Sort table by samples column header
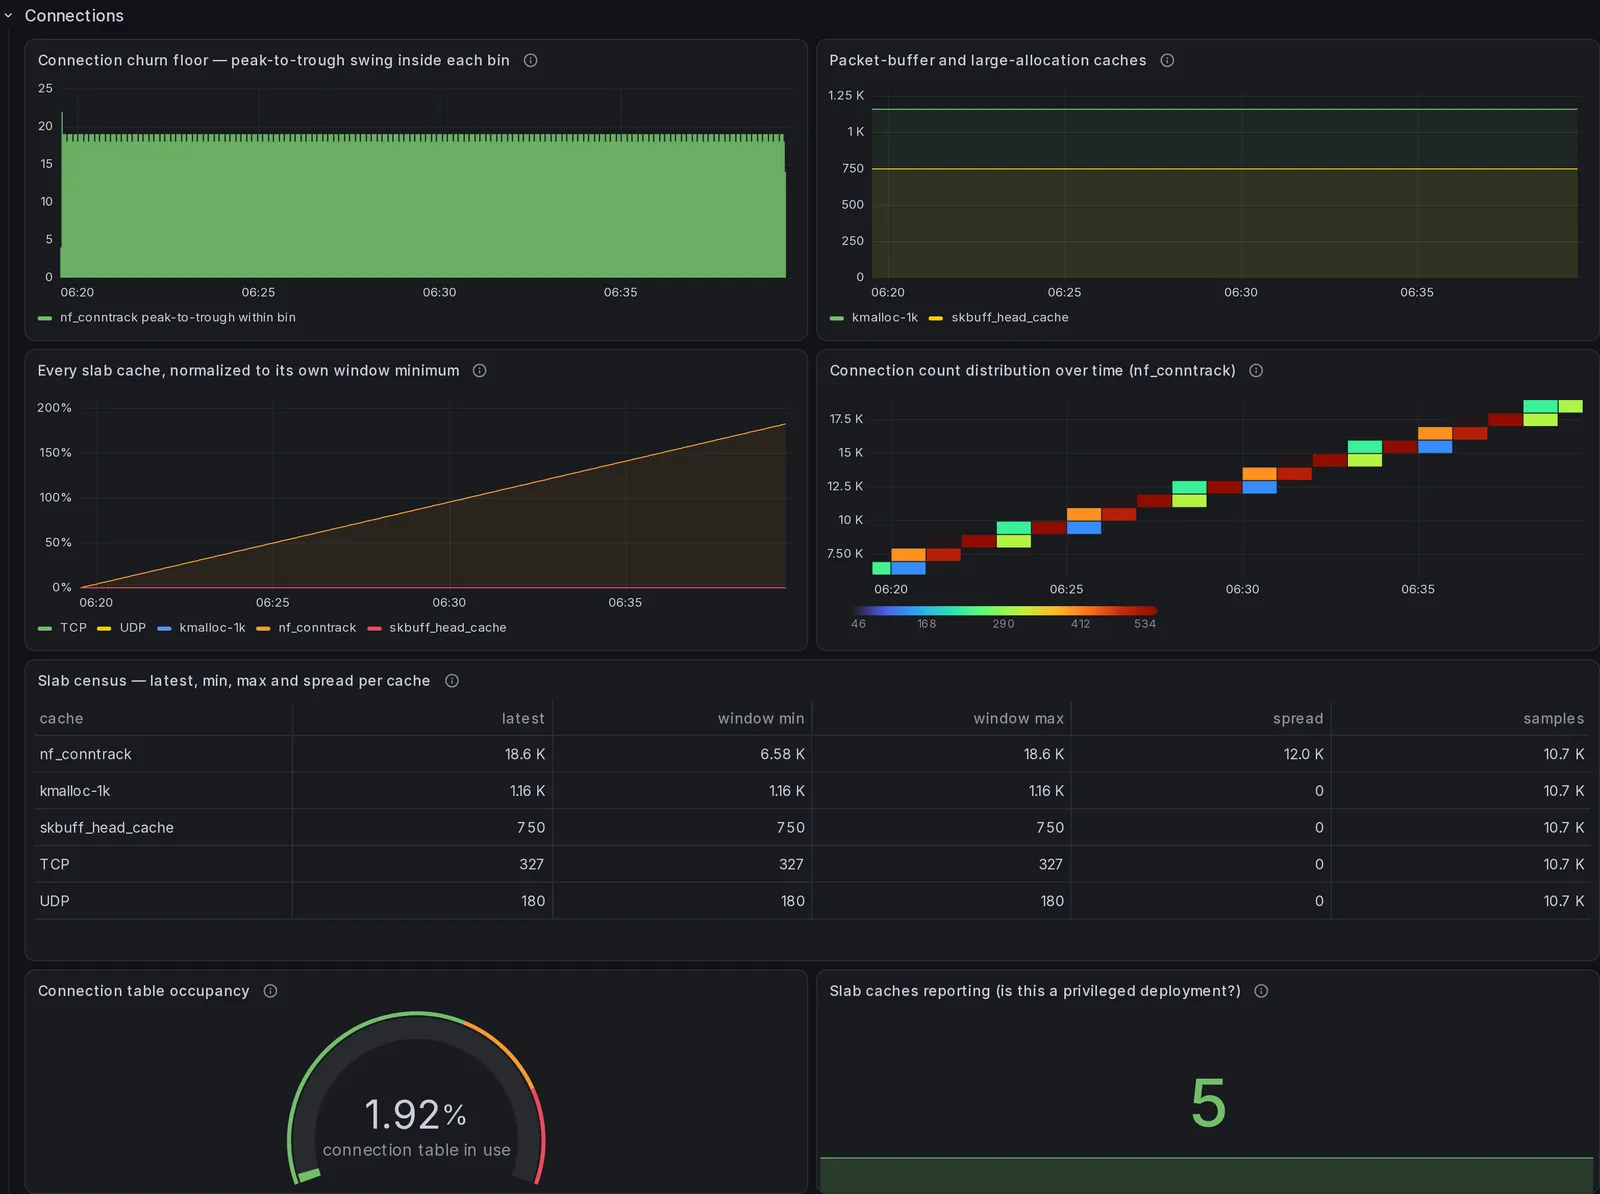This screenshot has height=1194, width=1600. [1554, 718]
